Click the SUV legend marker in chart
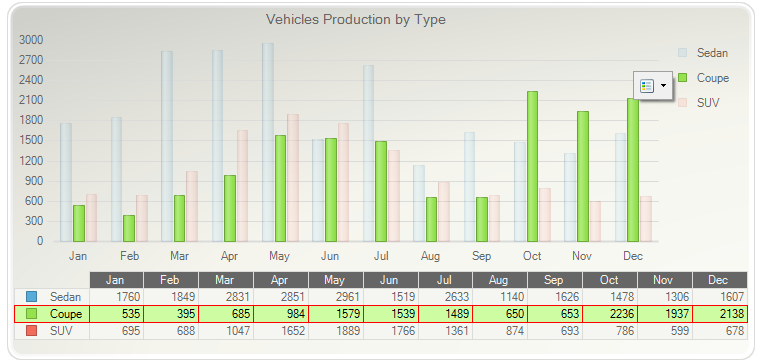The width and height of the screenshot is (760, 363). click(x=682, y=103)
